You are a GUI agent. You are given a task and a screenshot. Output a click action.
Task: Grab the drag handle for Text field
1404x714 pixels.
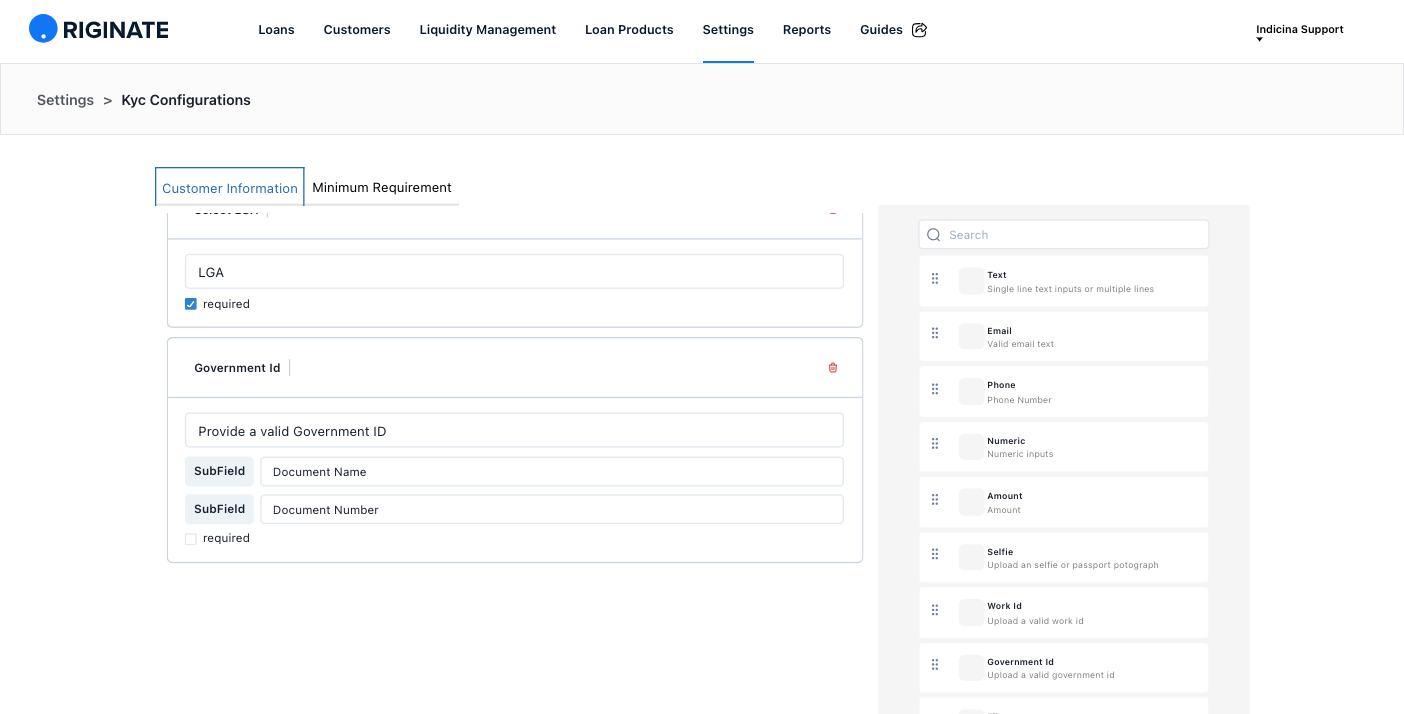(935, 279)
